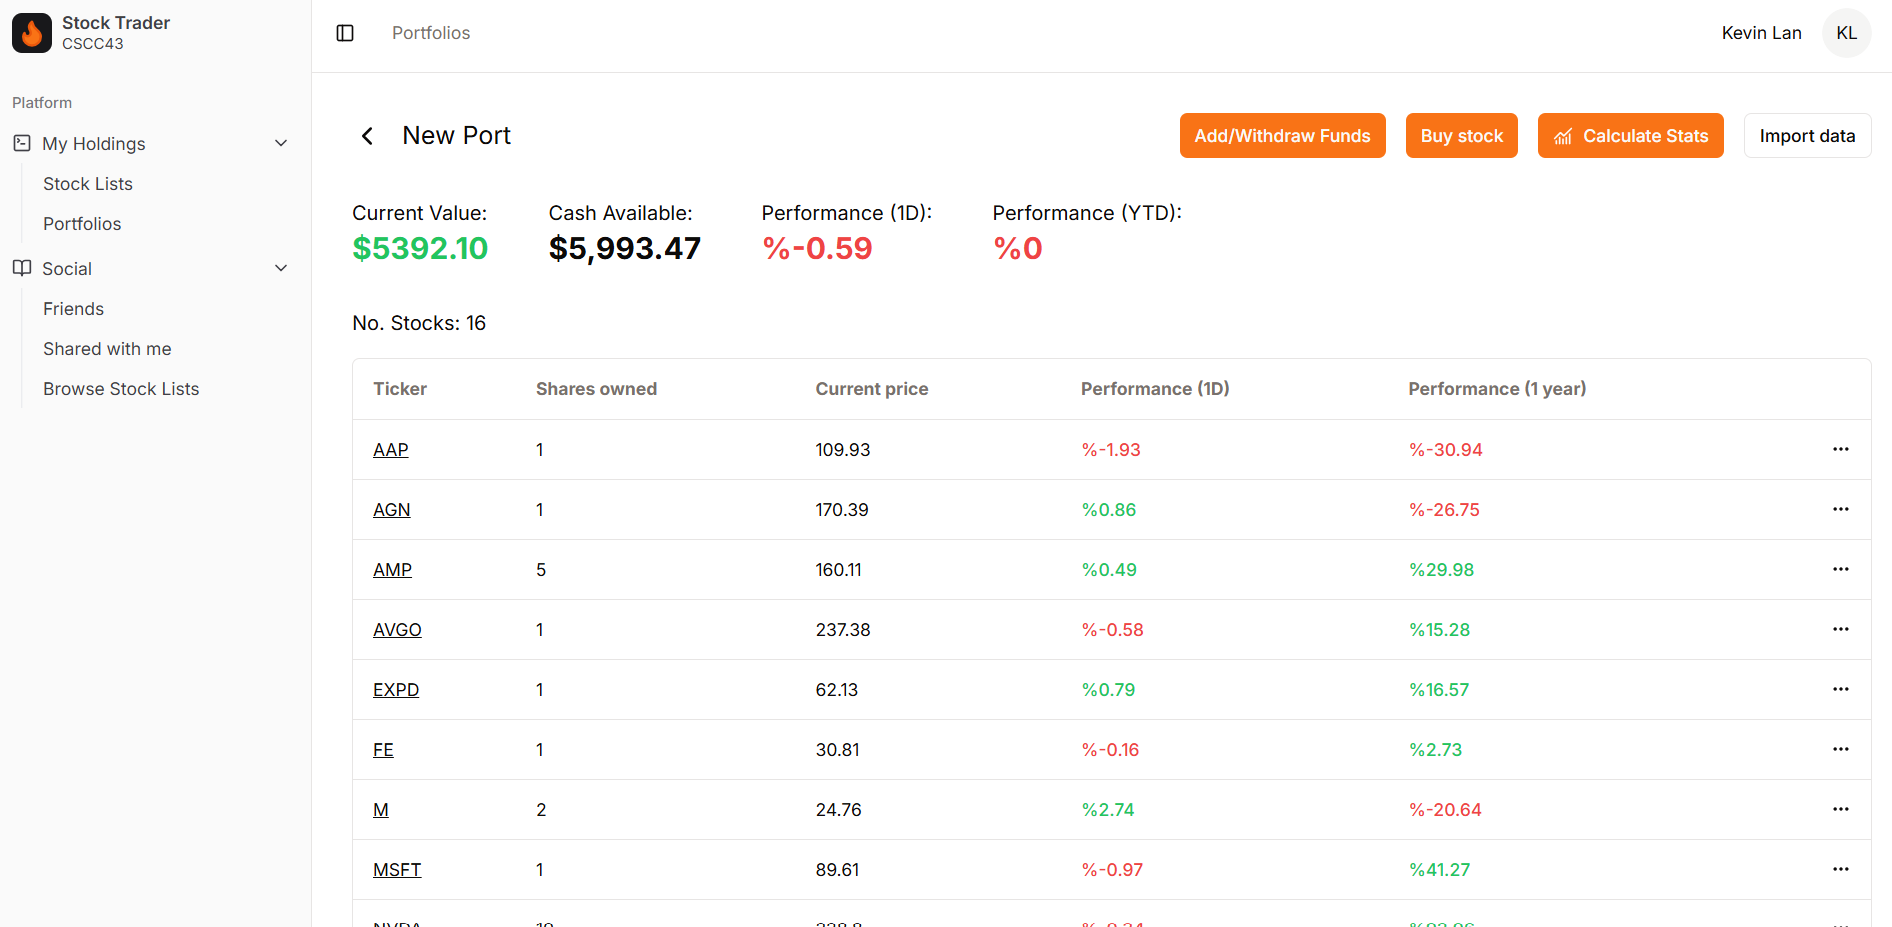The image size is (1892, 927).
Task: Click the Social book icon
Action: (21, 268)
